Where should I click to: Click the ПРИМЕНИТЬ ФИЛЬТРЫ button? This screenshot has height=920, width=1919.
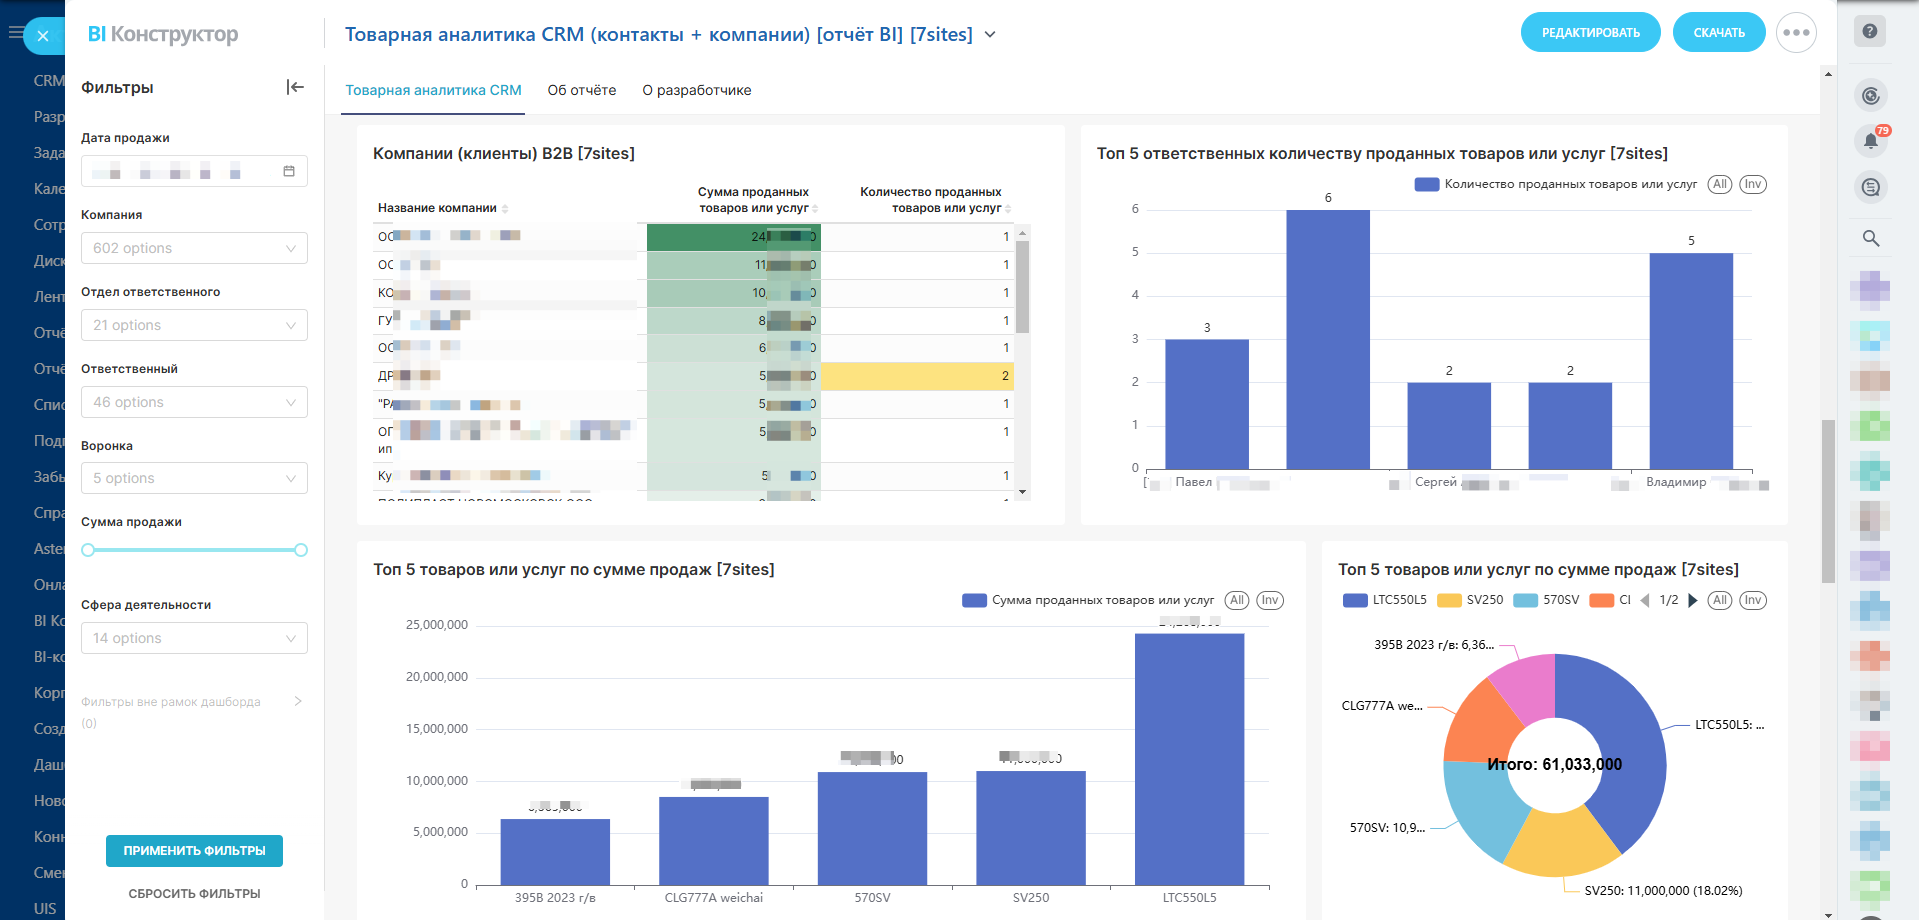pos(194,851)
